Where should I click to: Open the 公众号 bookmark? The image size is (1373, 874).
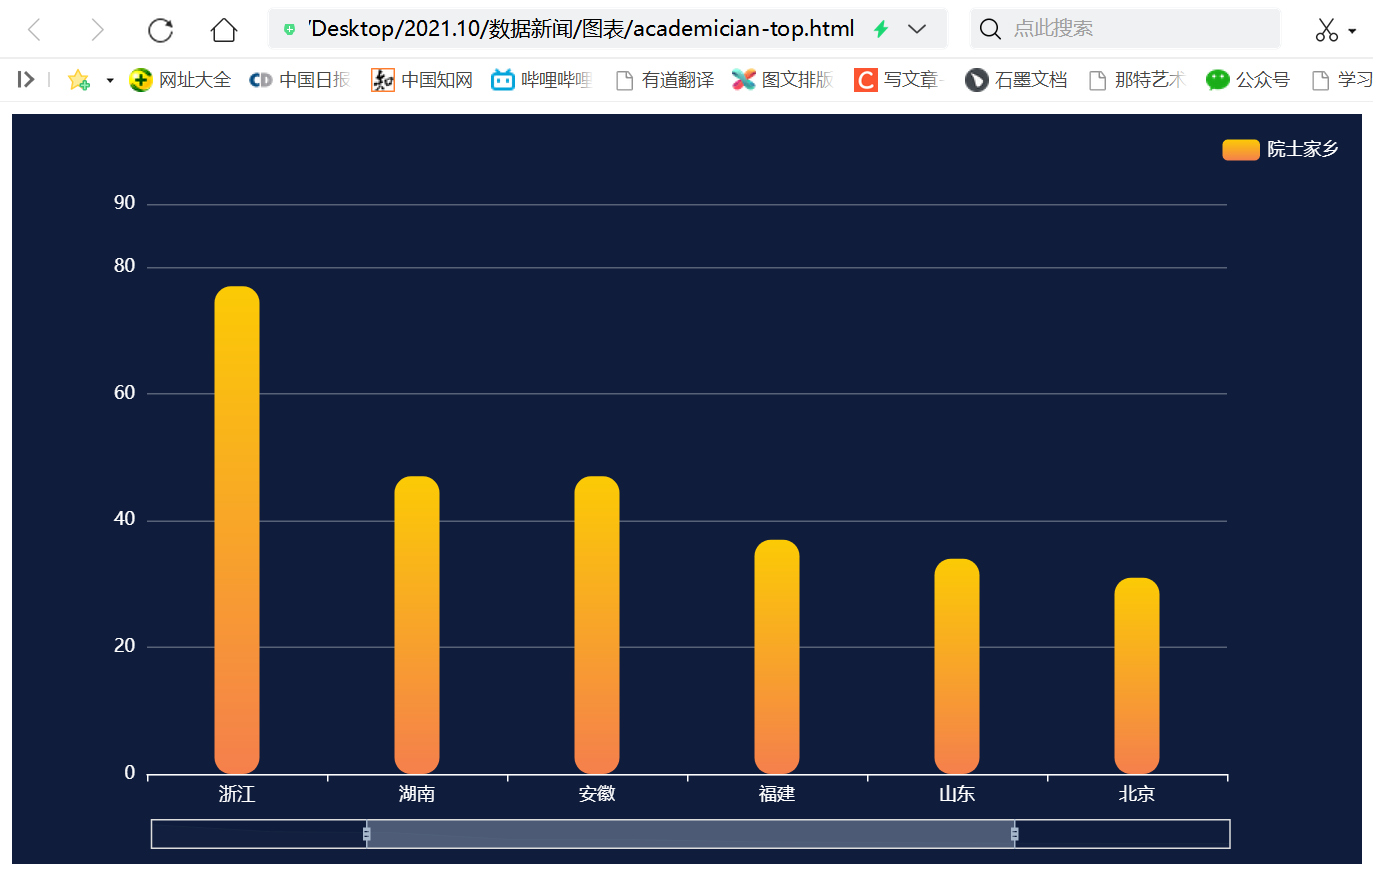(x=1248, y=80)
